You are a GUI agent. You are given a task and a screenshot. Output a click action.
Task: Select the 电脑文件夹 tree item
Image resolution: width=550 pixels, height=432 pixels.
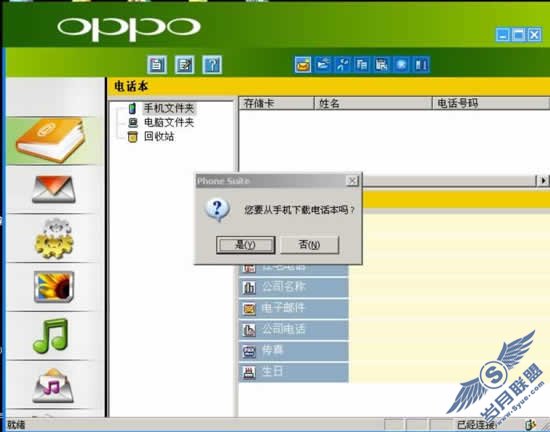click(x=169, y=122)
